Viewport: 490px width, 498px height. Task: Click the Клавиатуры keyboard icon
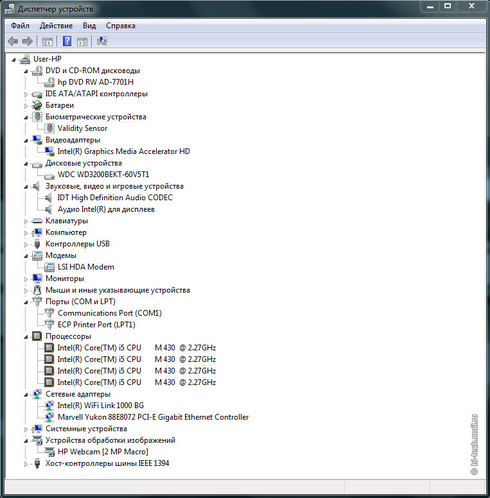pyautogui.click(x=37, y=221)
